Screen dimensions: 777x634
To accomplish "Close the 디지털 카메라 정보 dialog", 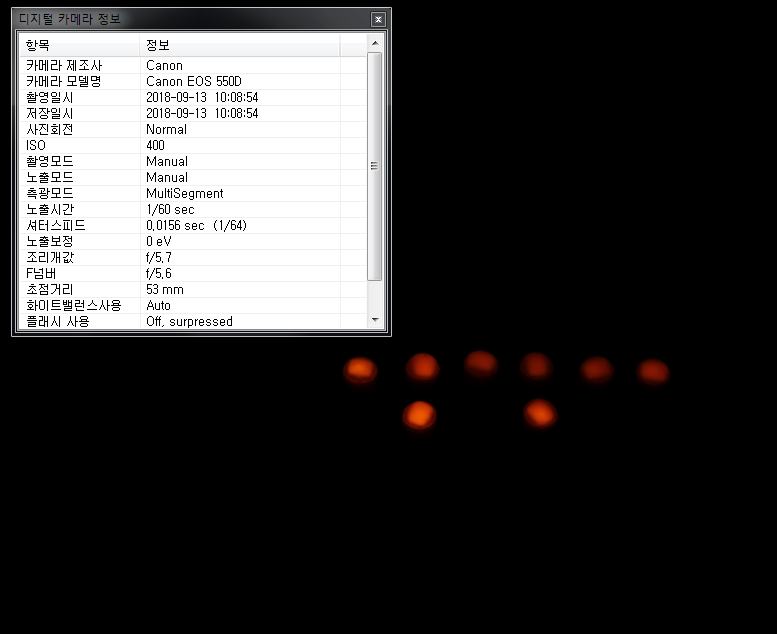I will click(378, 19).
